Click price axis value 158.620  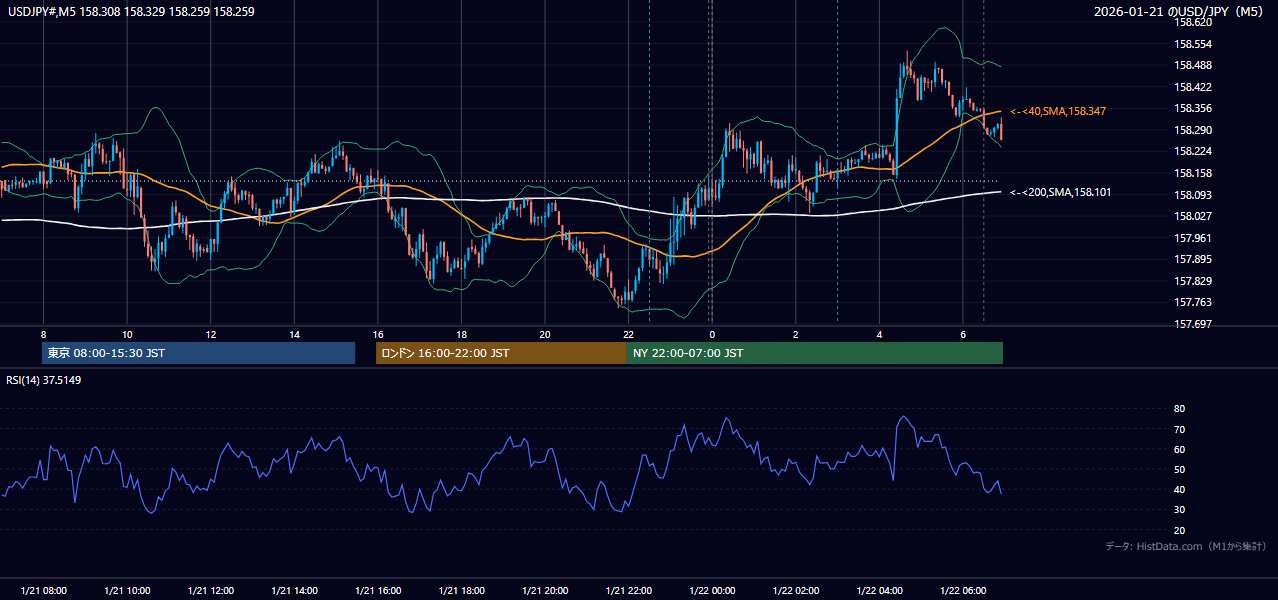tap(1192, 22)
